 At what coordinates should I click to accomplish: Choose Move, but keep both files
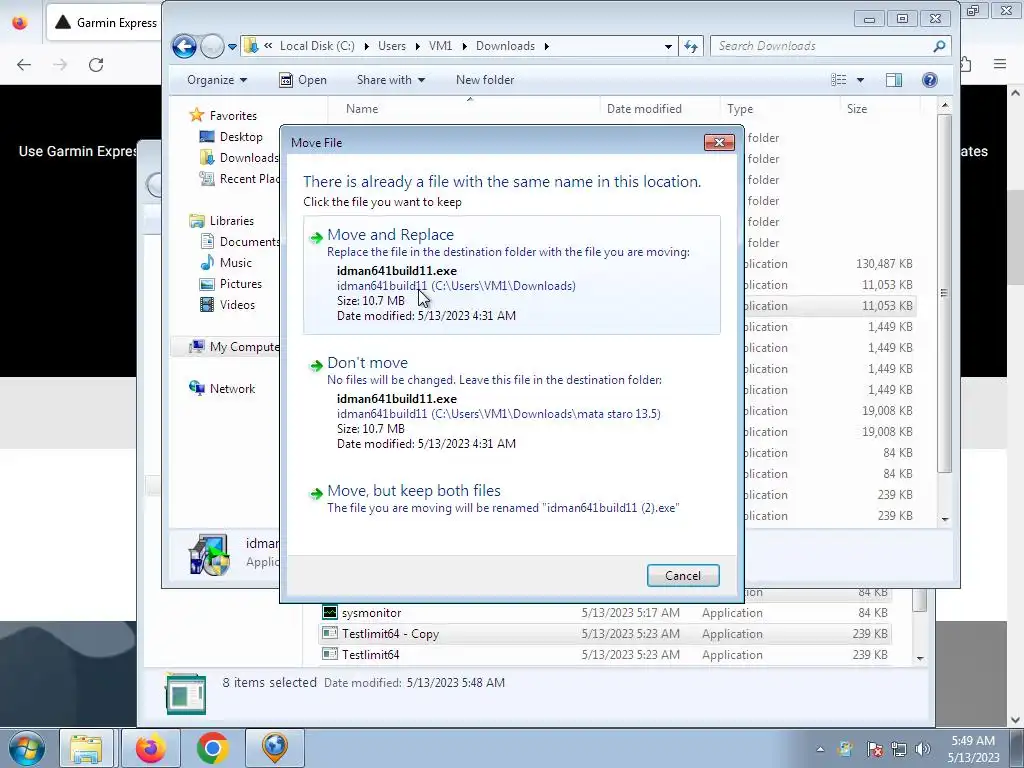[x=511, y=499]
